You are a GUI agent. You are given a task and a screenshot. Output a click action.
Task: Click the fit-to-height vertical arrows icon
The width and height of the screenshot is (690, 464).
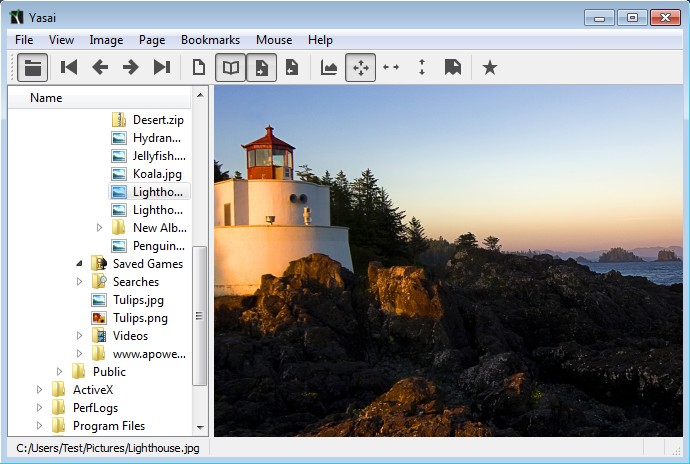pos(422,67)
